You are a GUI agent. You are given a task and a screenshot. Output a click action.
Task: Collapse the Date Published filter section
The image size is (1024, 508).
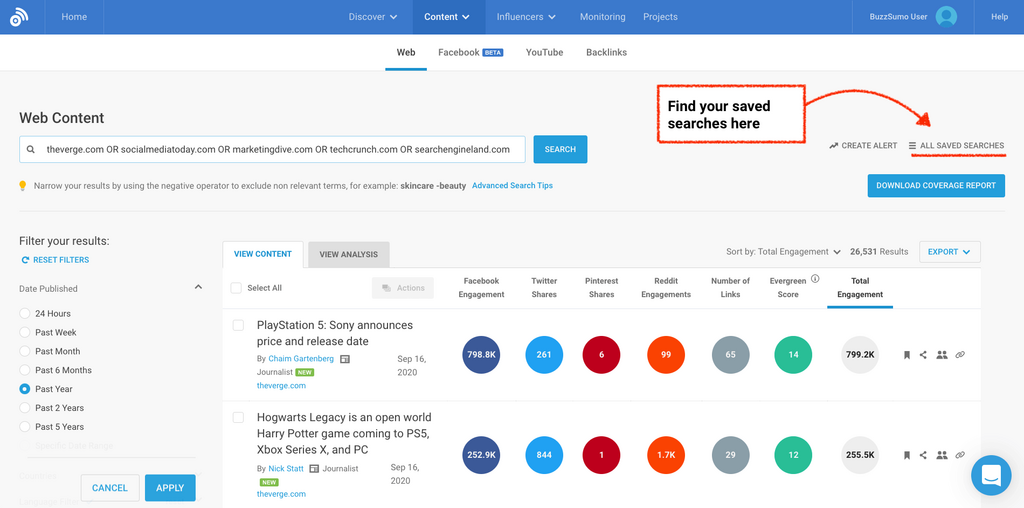coord(198,288)
